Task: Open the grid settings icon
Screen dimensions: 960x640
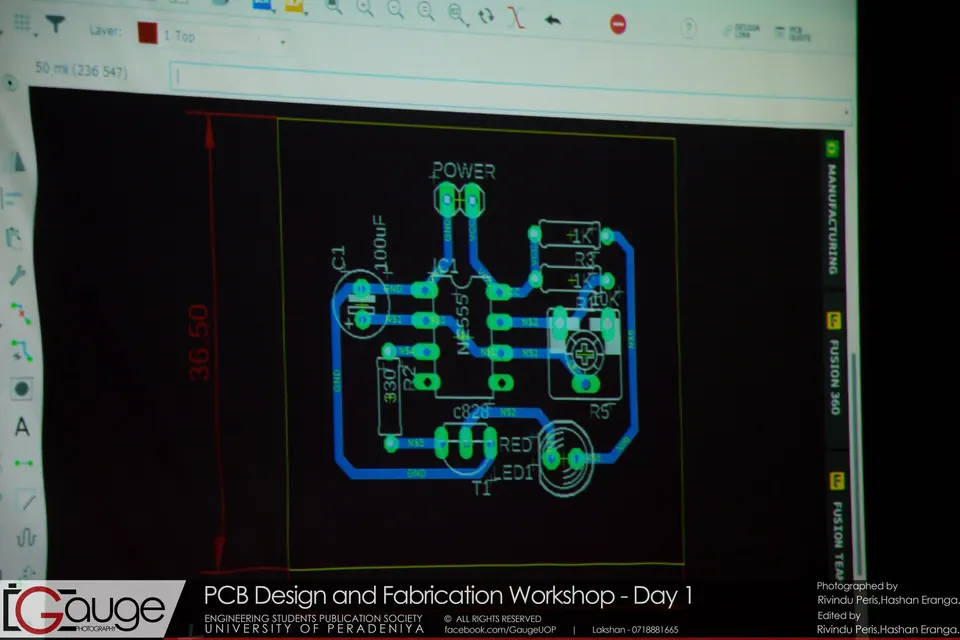Action: pyautogui.click(x=23, y=24)
